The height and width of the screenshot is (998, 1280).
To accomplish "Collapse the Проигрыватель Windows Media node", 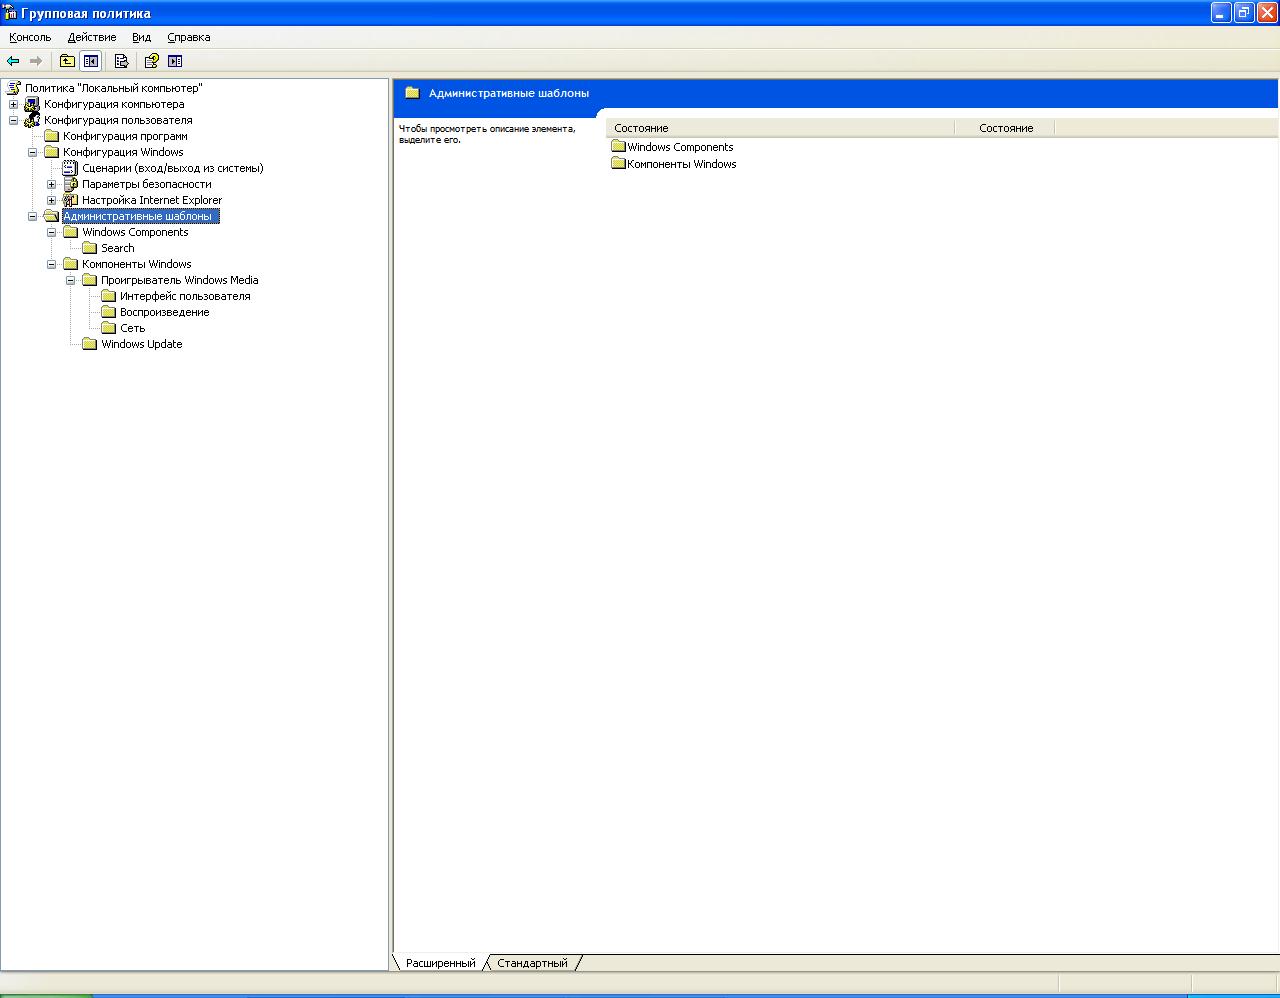I will coord(71,280).
